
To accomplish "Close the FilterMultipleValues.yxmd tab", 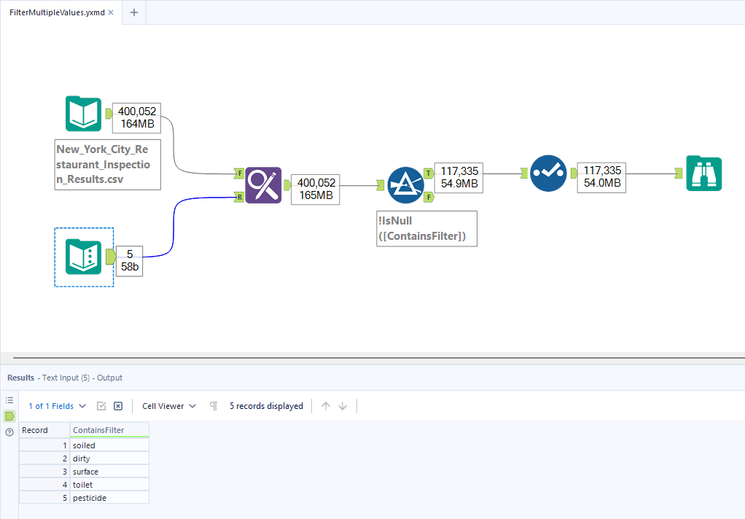I will tap(111, 12).
